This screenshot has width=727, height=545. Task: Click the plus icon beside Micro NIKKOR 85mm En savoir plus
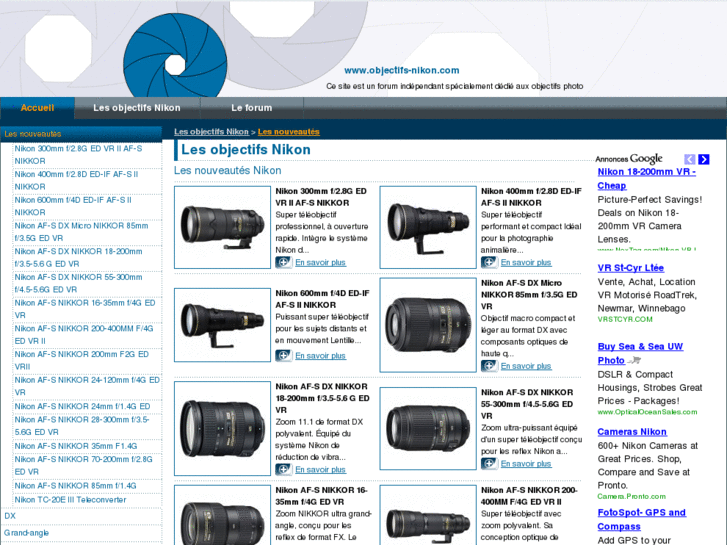(489, 366)
